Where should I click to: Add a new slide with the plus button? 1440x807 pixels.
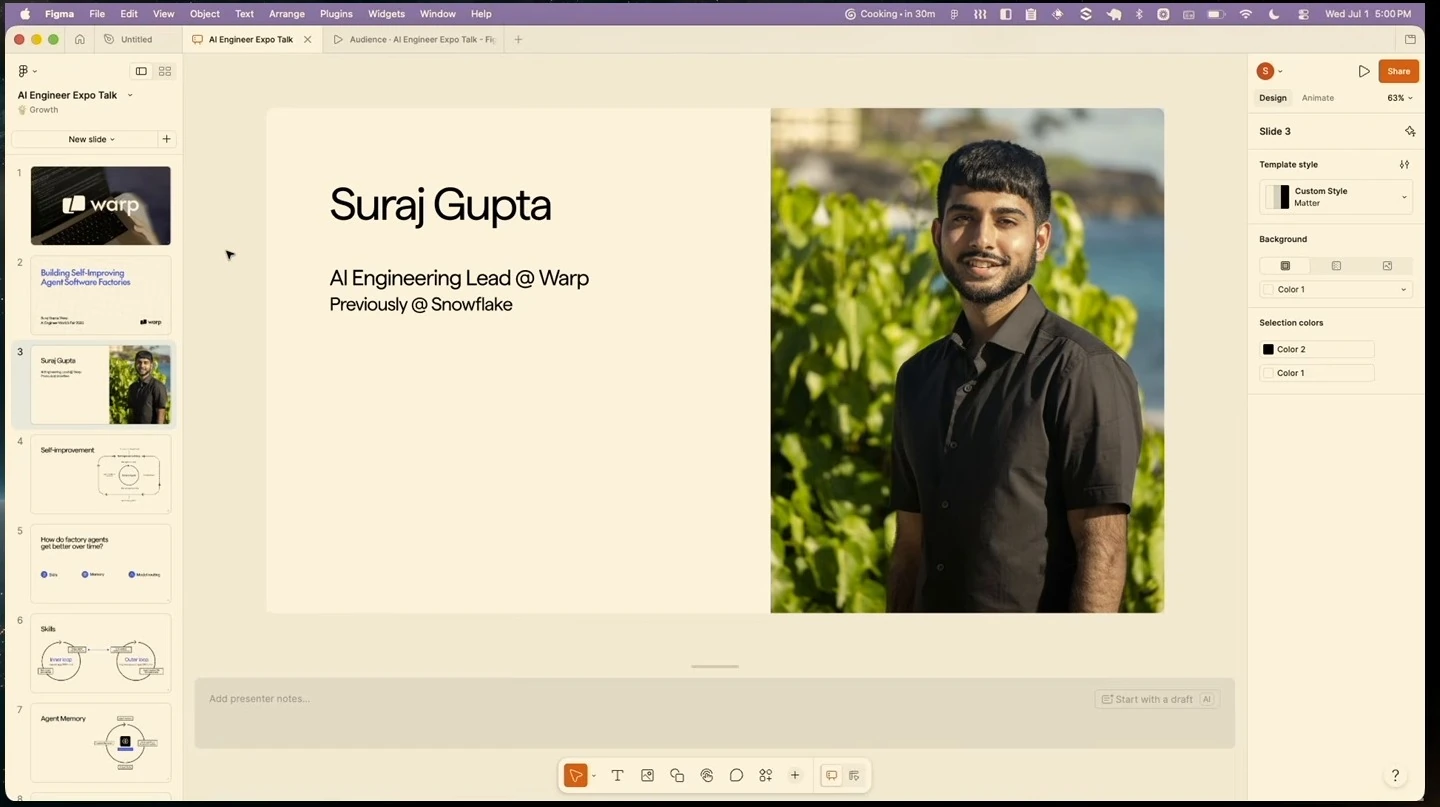pos(166,139)
